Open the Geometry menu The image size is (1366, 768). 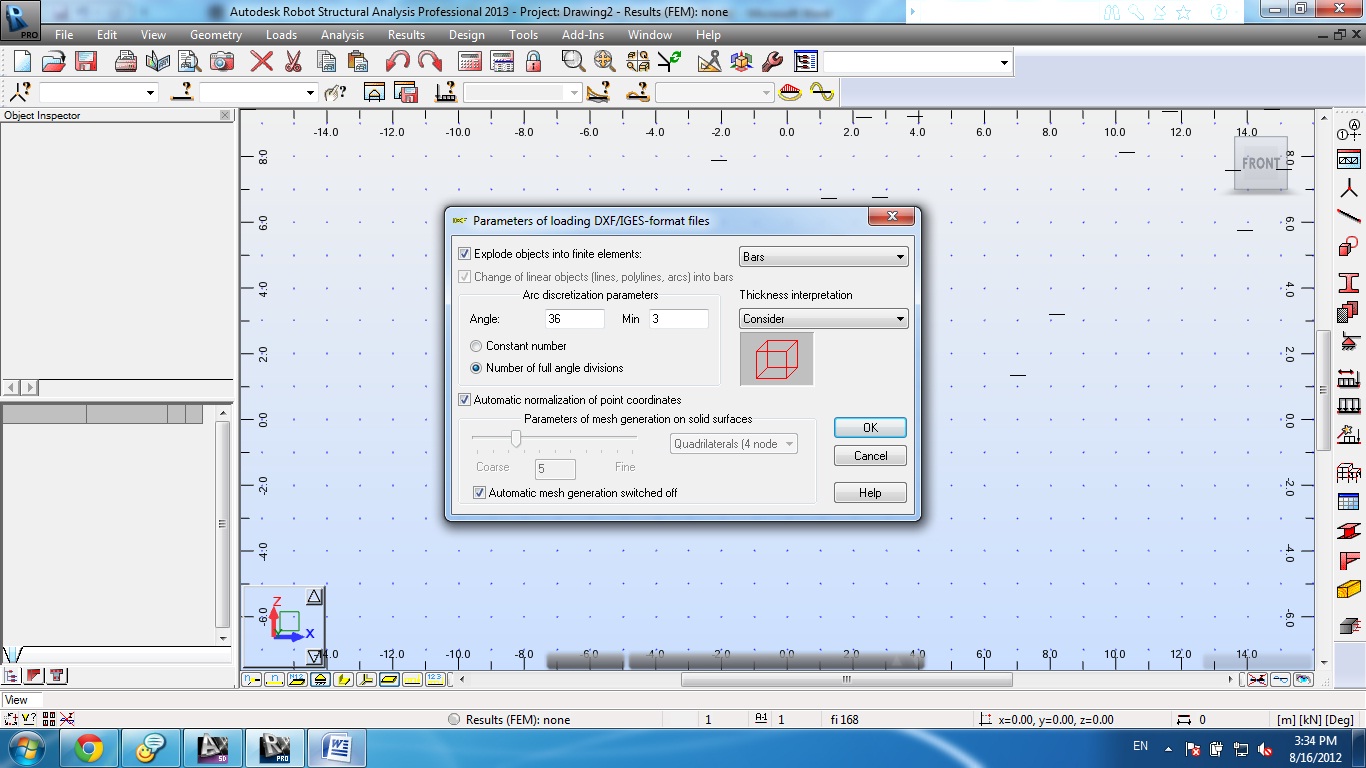tap(216, 35)
